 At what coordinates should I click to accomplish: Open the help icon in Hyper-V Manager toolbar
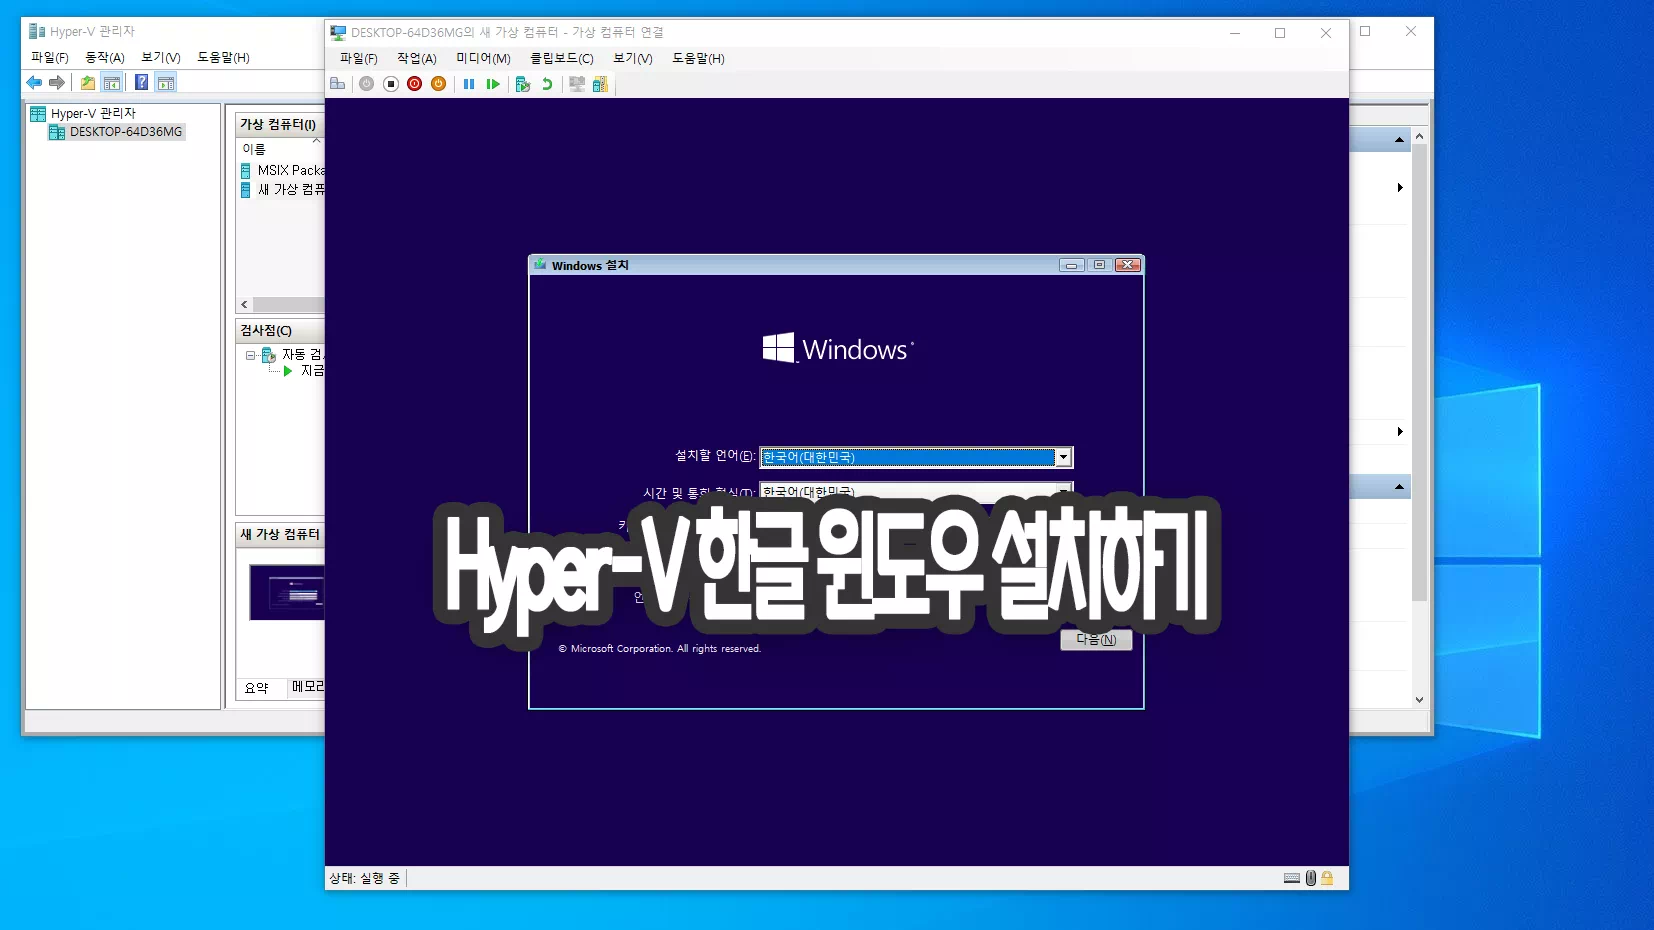(x=141, y=83)
